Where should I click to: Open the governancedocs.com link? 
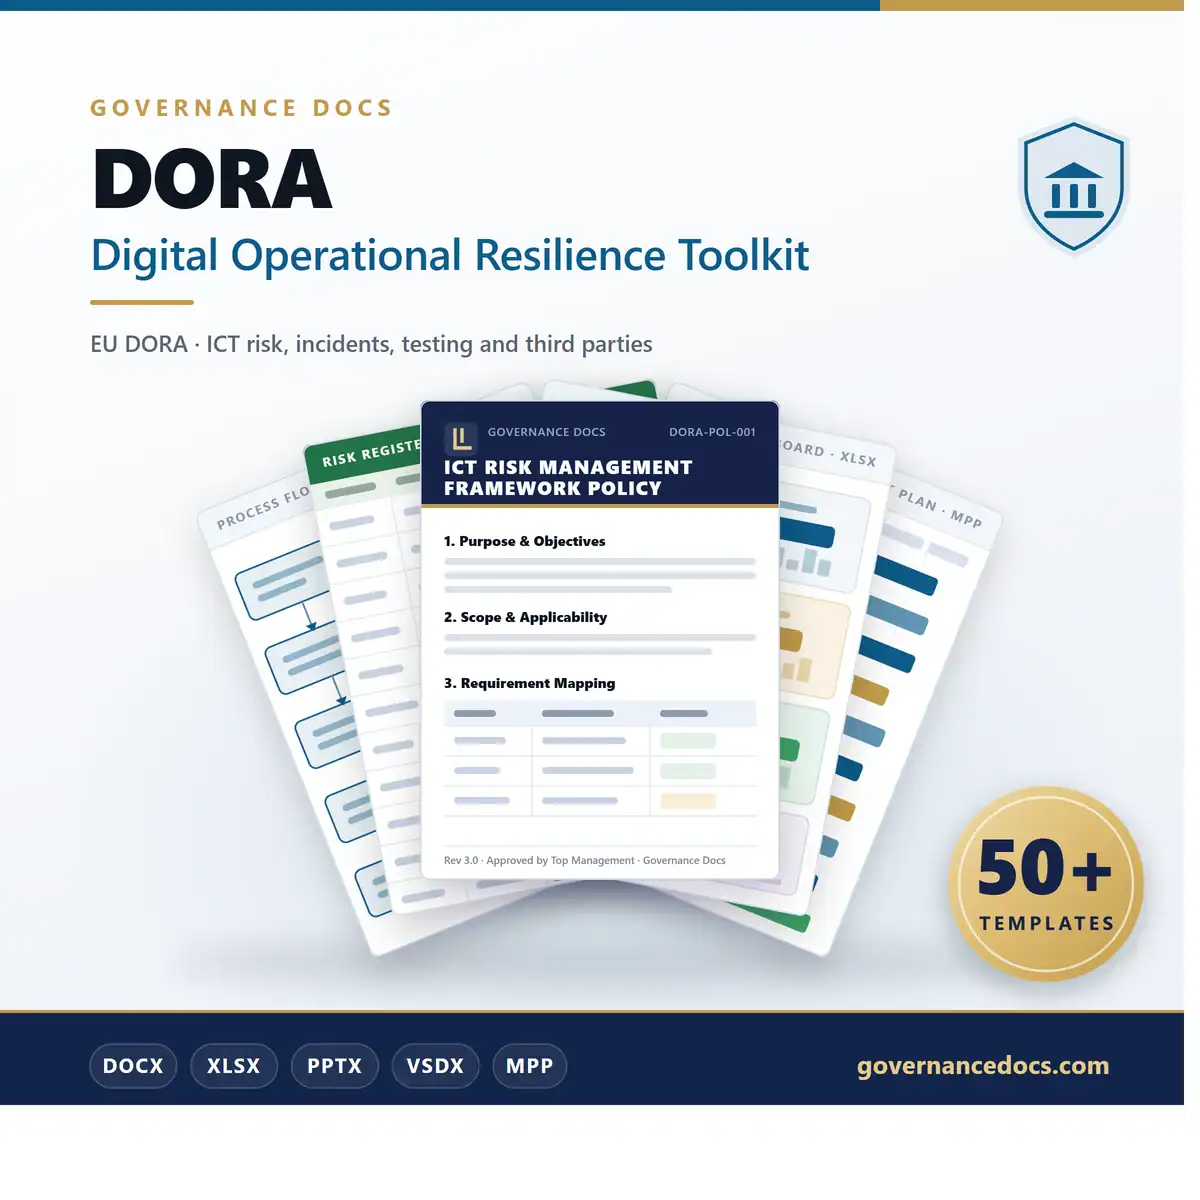(x=983, y=1066)
